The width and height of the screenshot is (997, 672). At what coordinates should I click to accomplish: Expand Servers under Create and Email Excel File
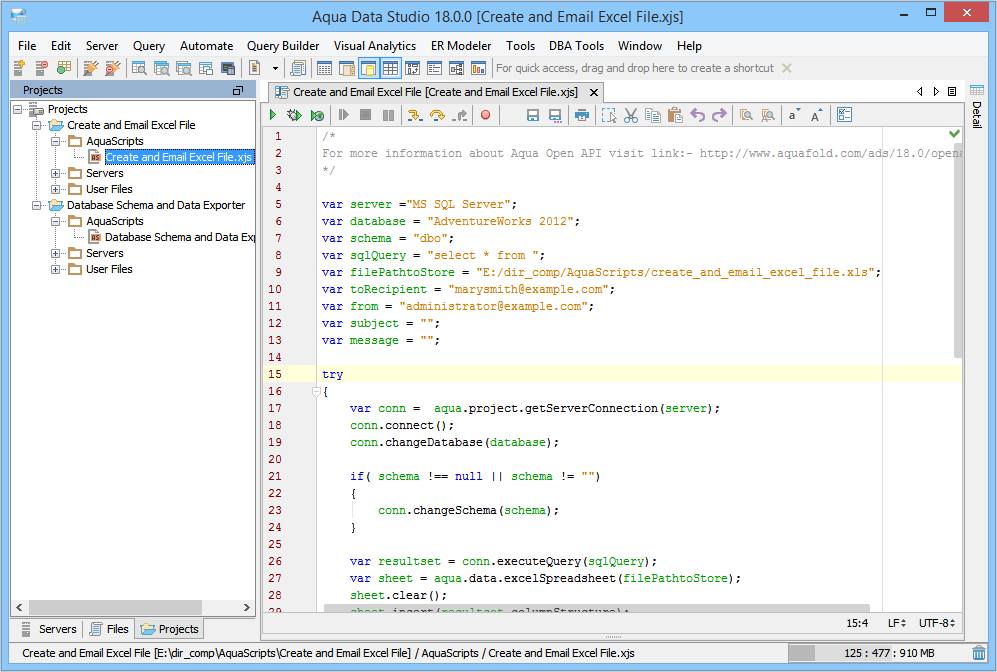56,173
